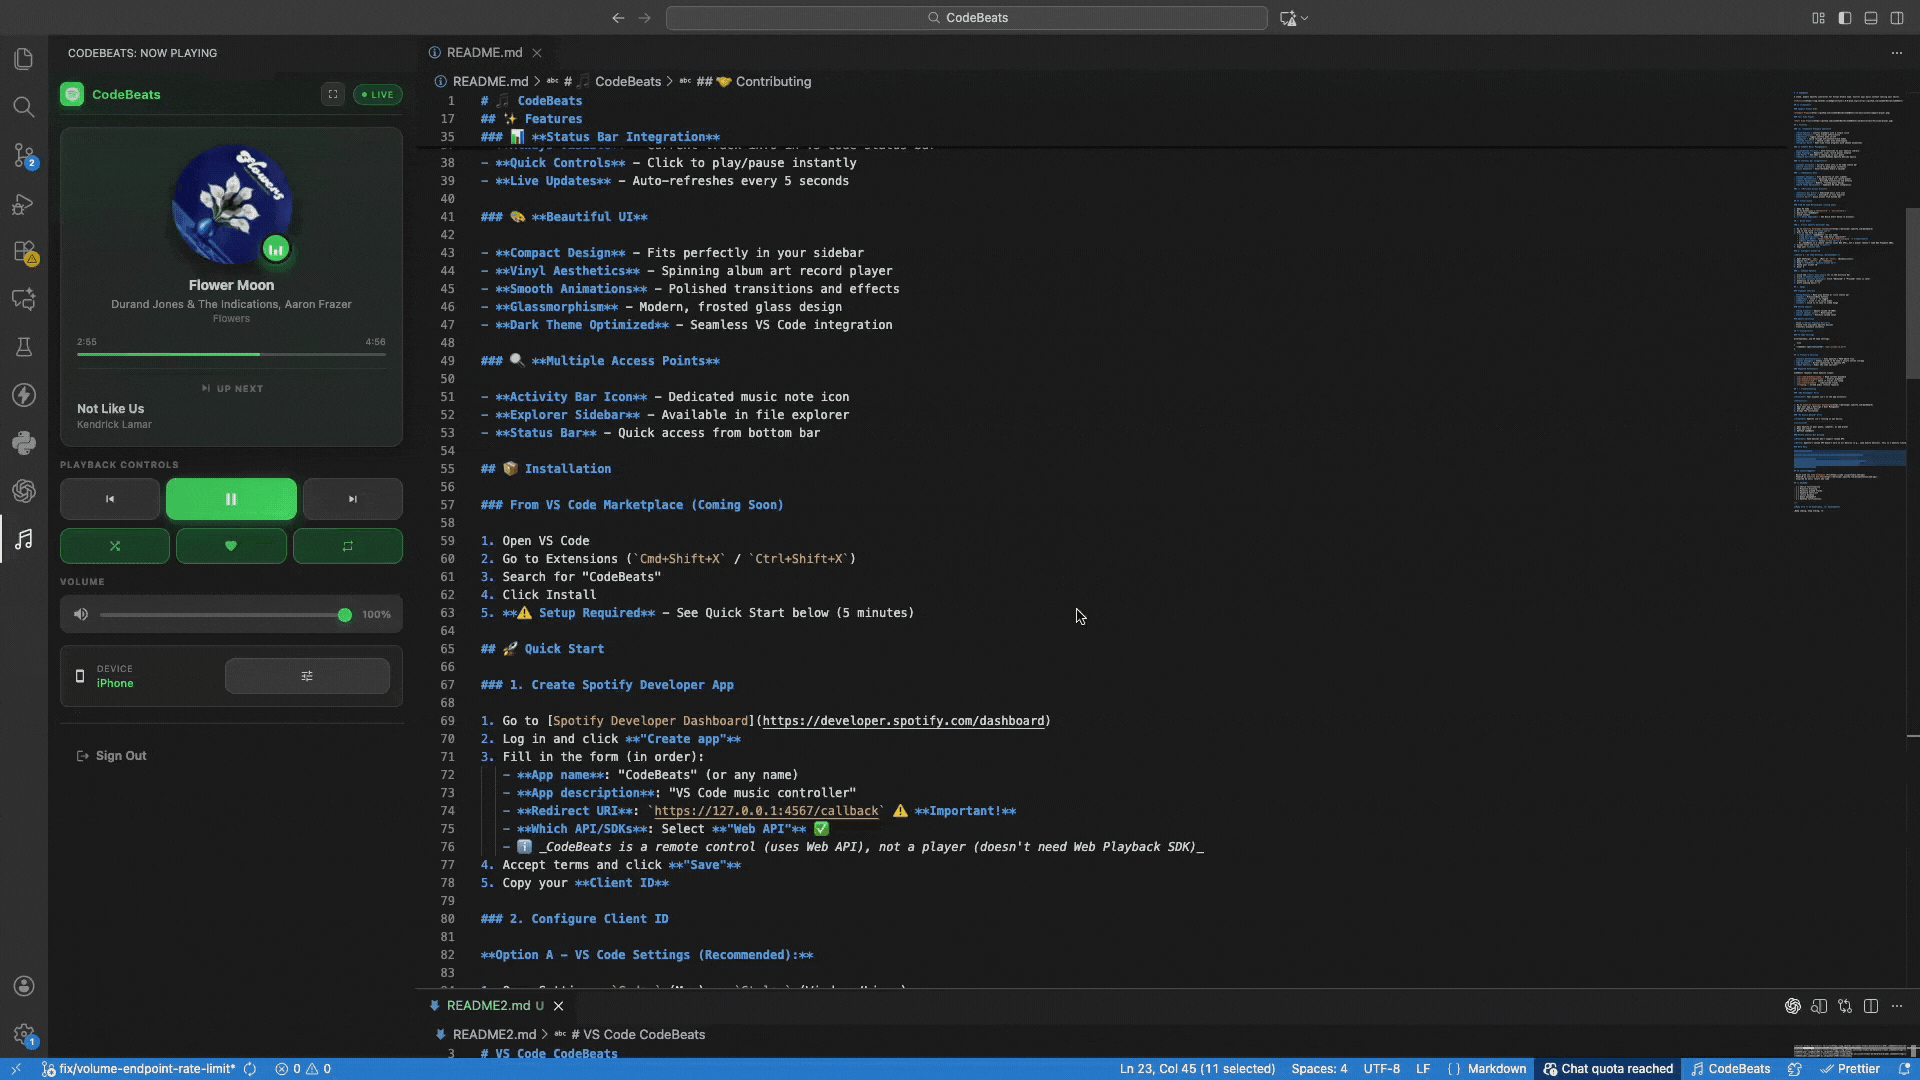Screen dimensions: 1920x1080
Task: Adjust the volume slider handle
Action: pyautogui.click(x=344, y=614)
